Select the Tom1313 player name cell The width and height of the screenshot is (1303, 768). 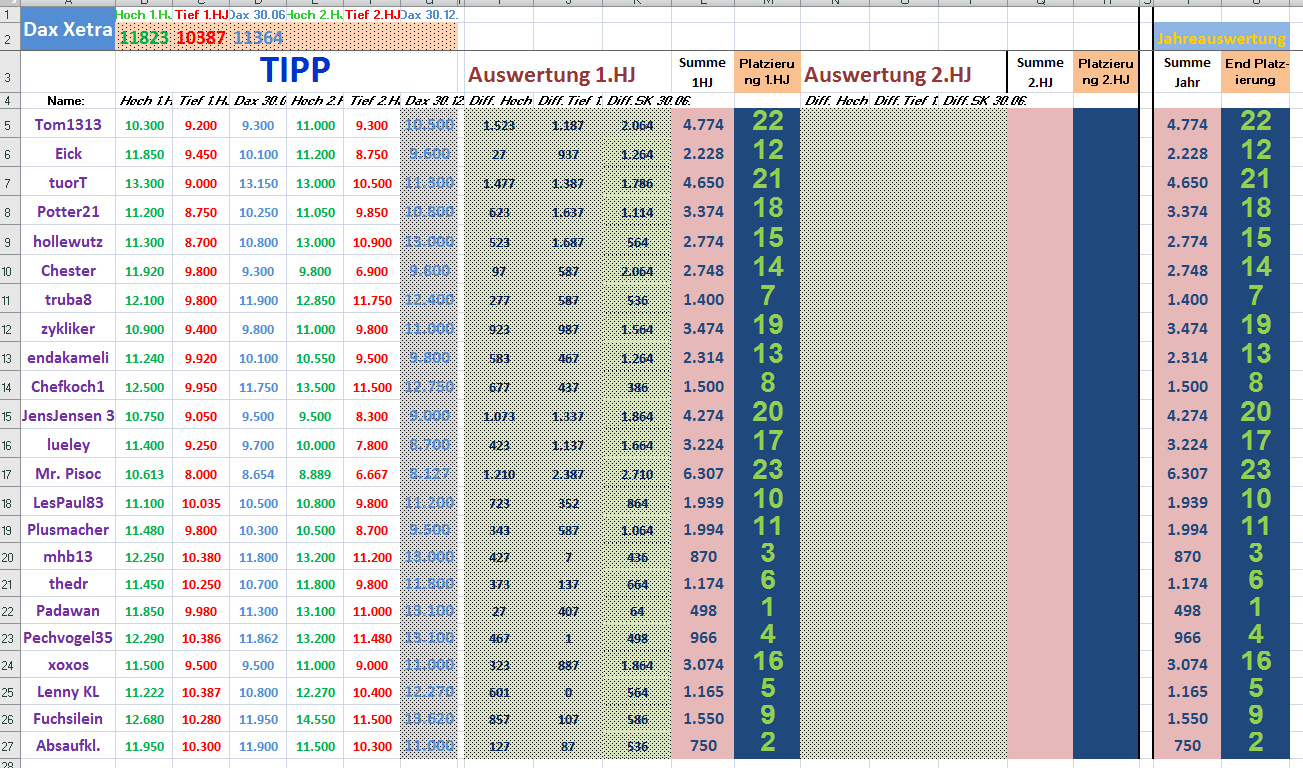coord(66,125)
